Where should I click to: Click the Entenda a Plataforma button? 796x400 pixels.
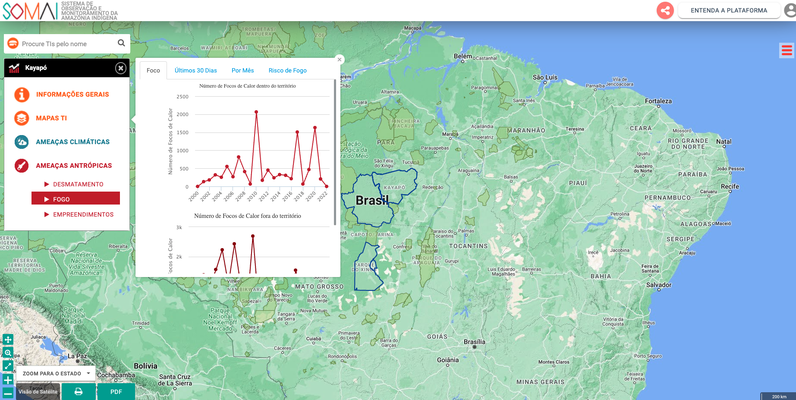(729, 10)
